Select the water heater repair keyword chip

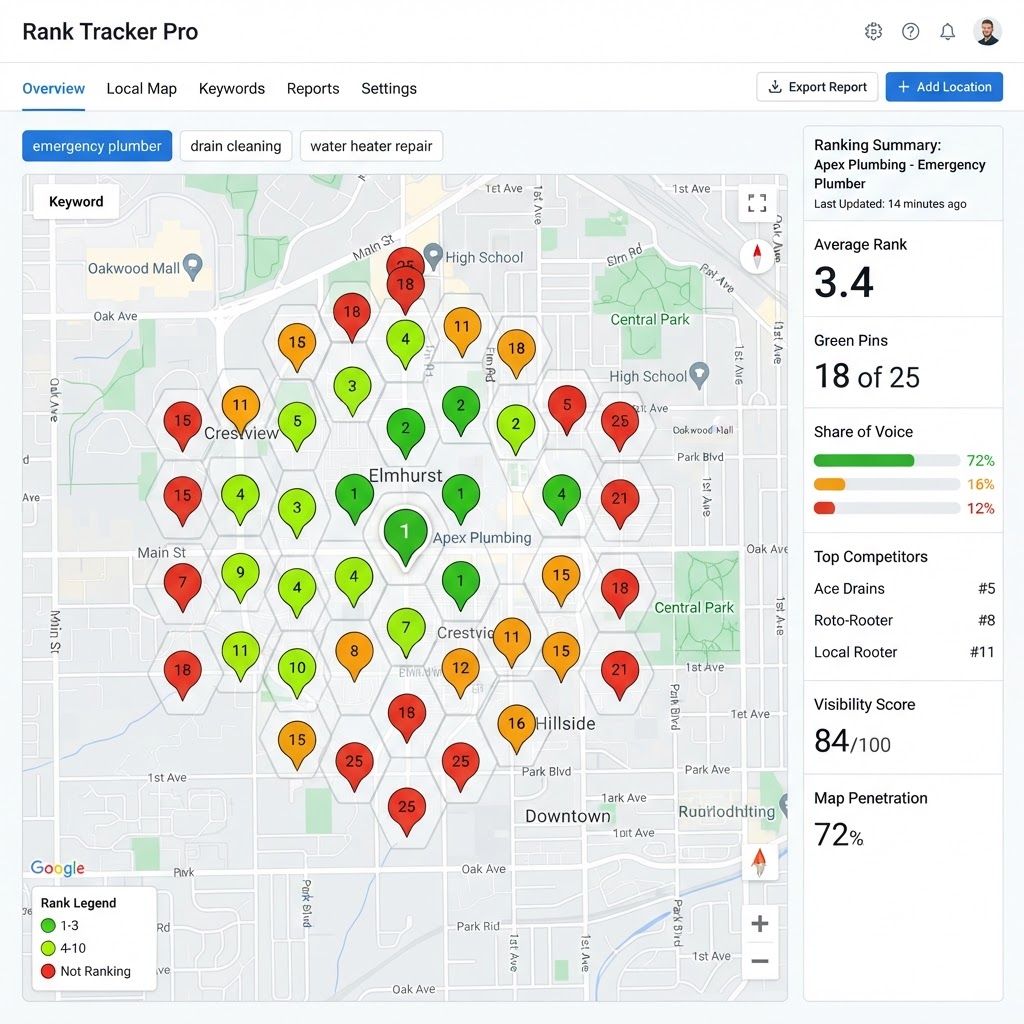pos(371,146)
